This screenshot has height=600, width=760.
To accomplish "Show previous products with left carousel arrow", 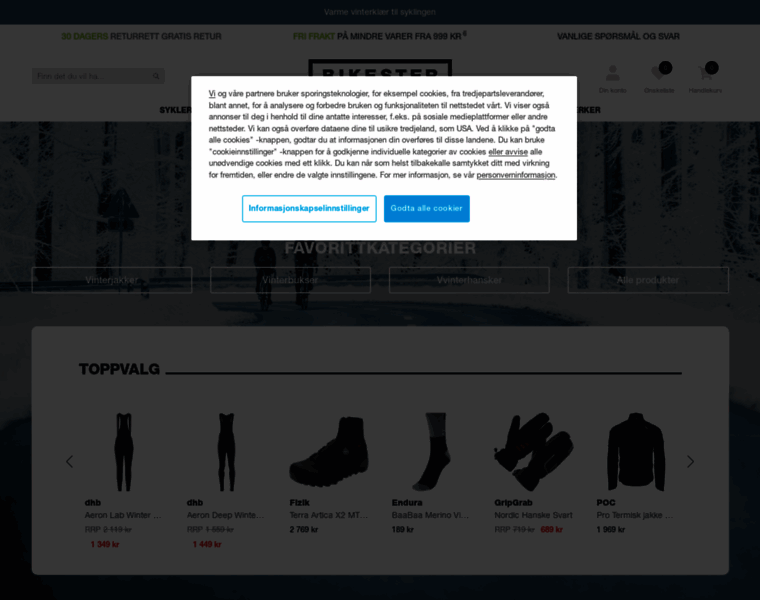I will [70, 461].
